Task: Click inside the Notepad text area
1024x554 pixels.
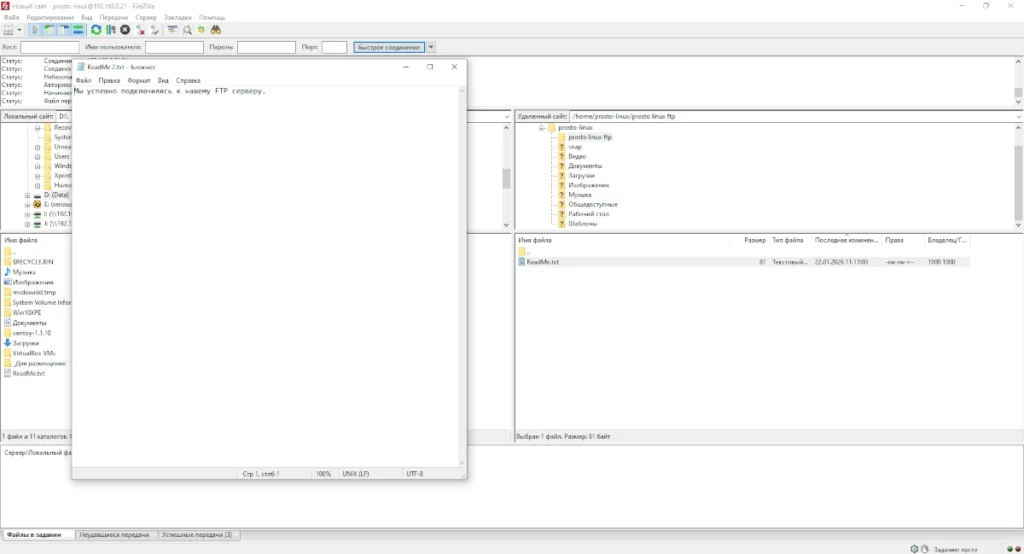Action: [264, 274]
